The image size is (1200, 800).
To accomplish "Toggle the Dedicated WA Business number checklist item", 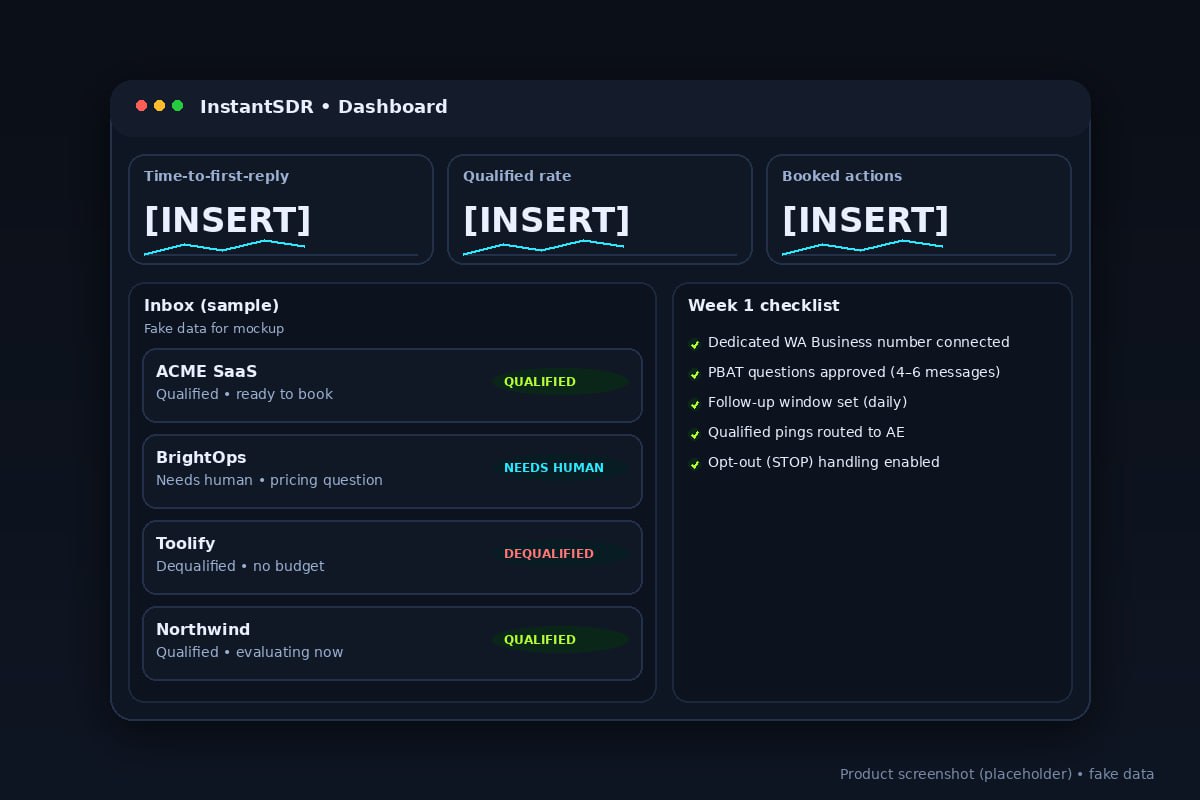I will [695, 344].
